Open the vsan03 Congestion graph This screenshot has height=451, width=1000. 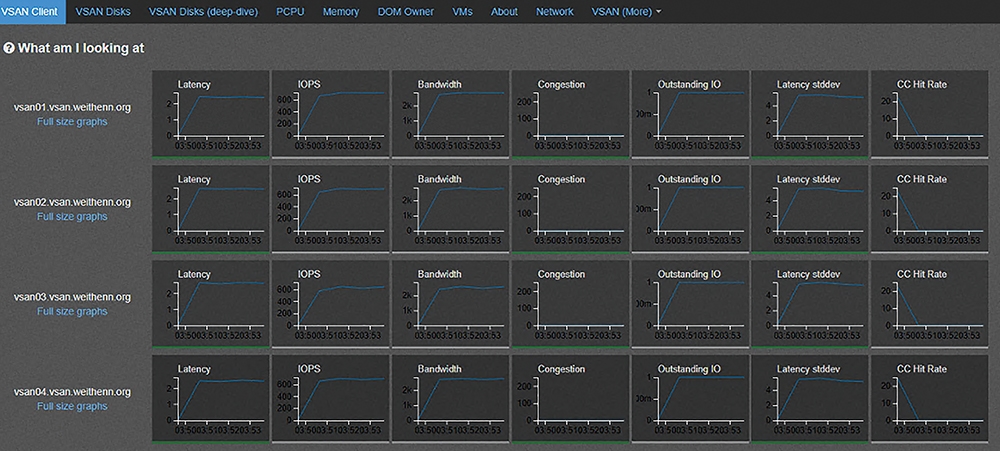(x=570, y=304)
